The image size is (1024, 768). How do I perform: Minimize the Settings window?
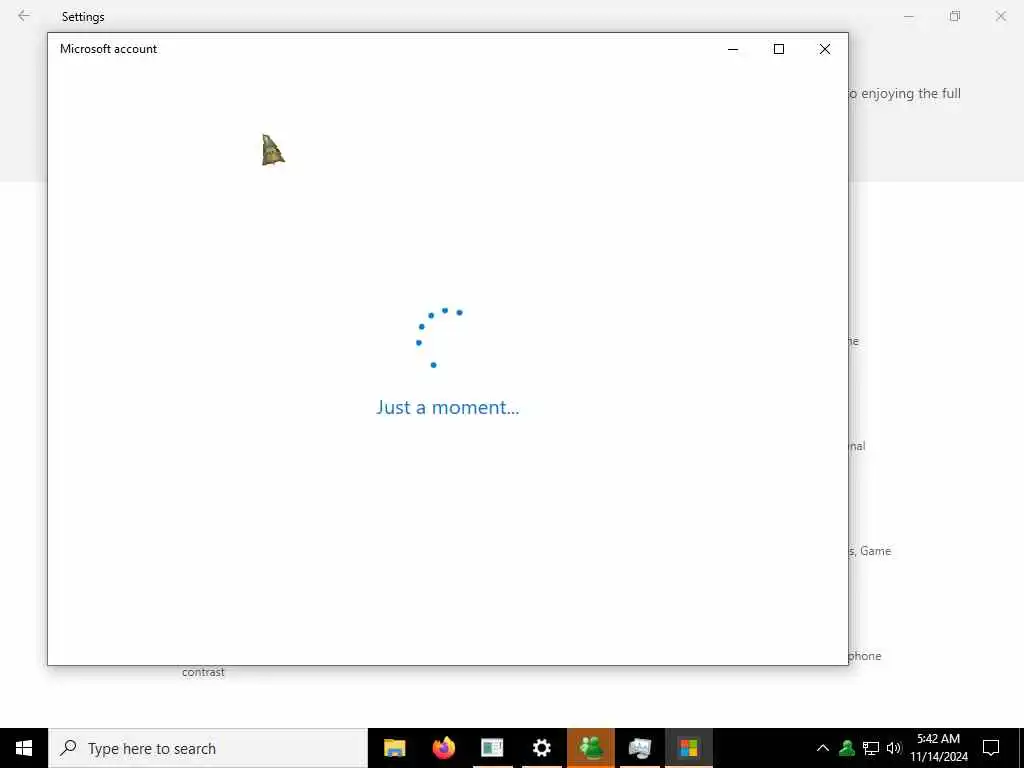coord(909,16)
